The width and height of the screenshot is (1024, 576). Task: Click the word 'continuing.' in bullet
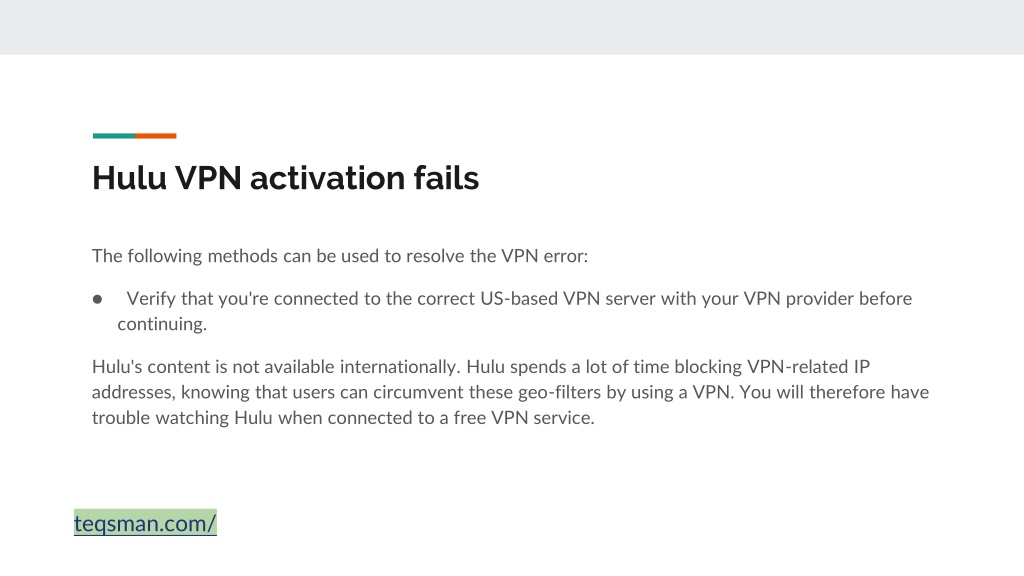(162, 325)
